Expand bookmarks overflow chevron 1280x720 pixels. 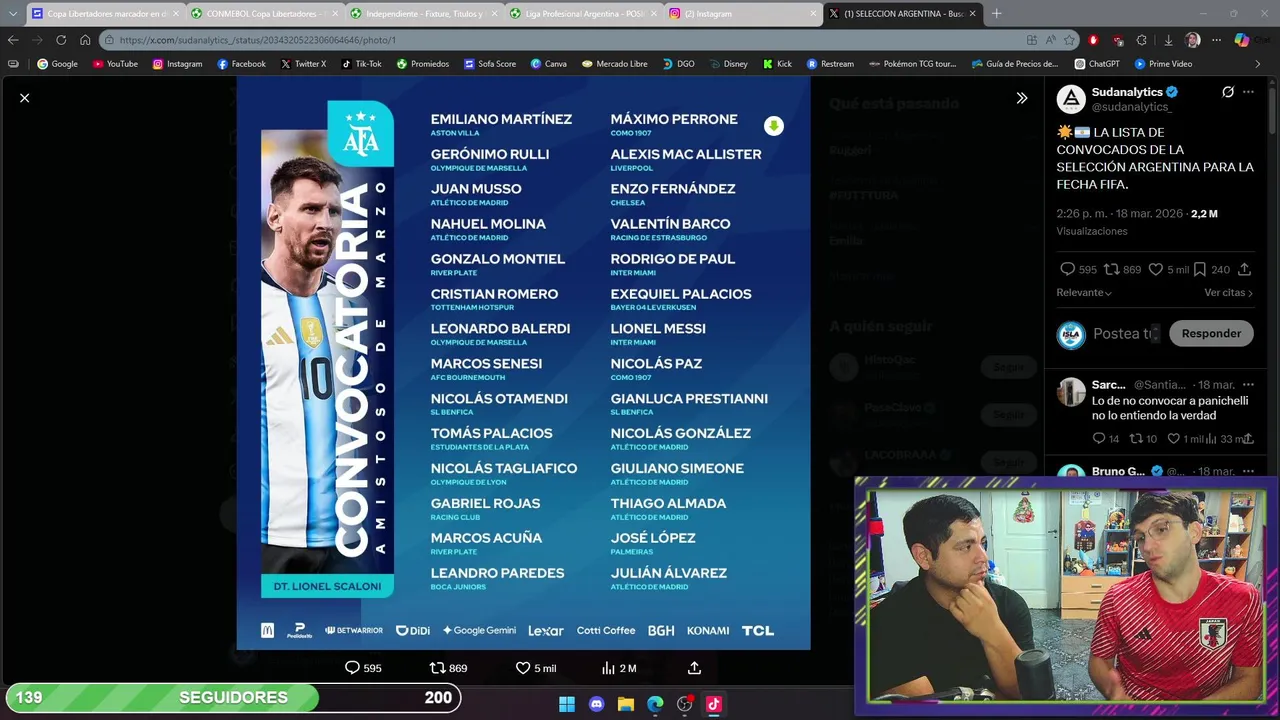point(1258,64)
